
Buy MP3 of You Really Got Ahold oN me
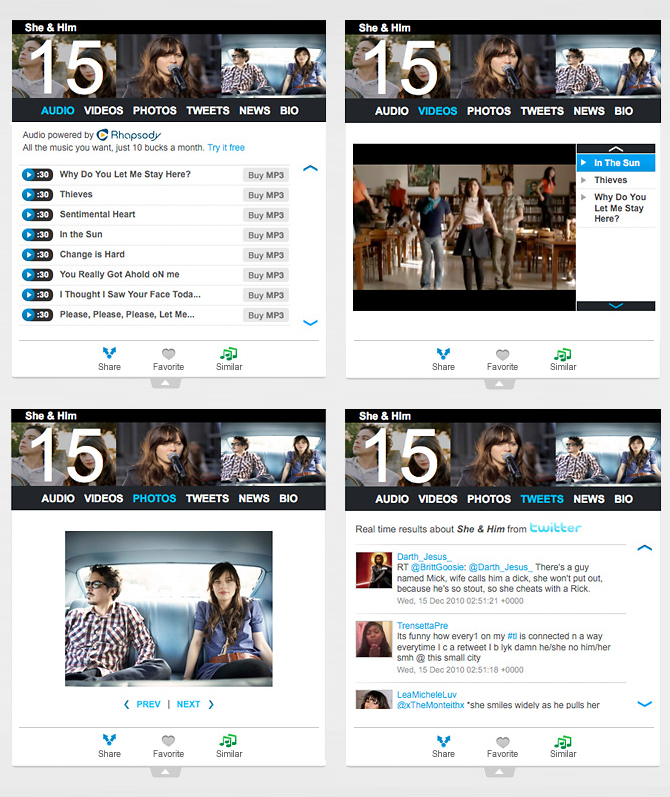(x=266, y=275)
